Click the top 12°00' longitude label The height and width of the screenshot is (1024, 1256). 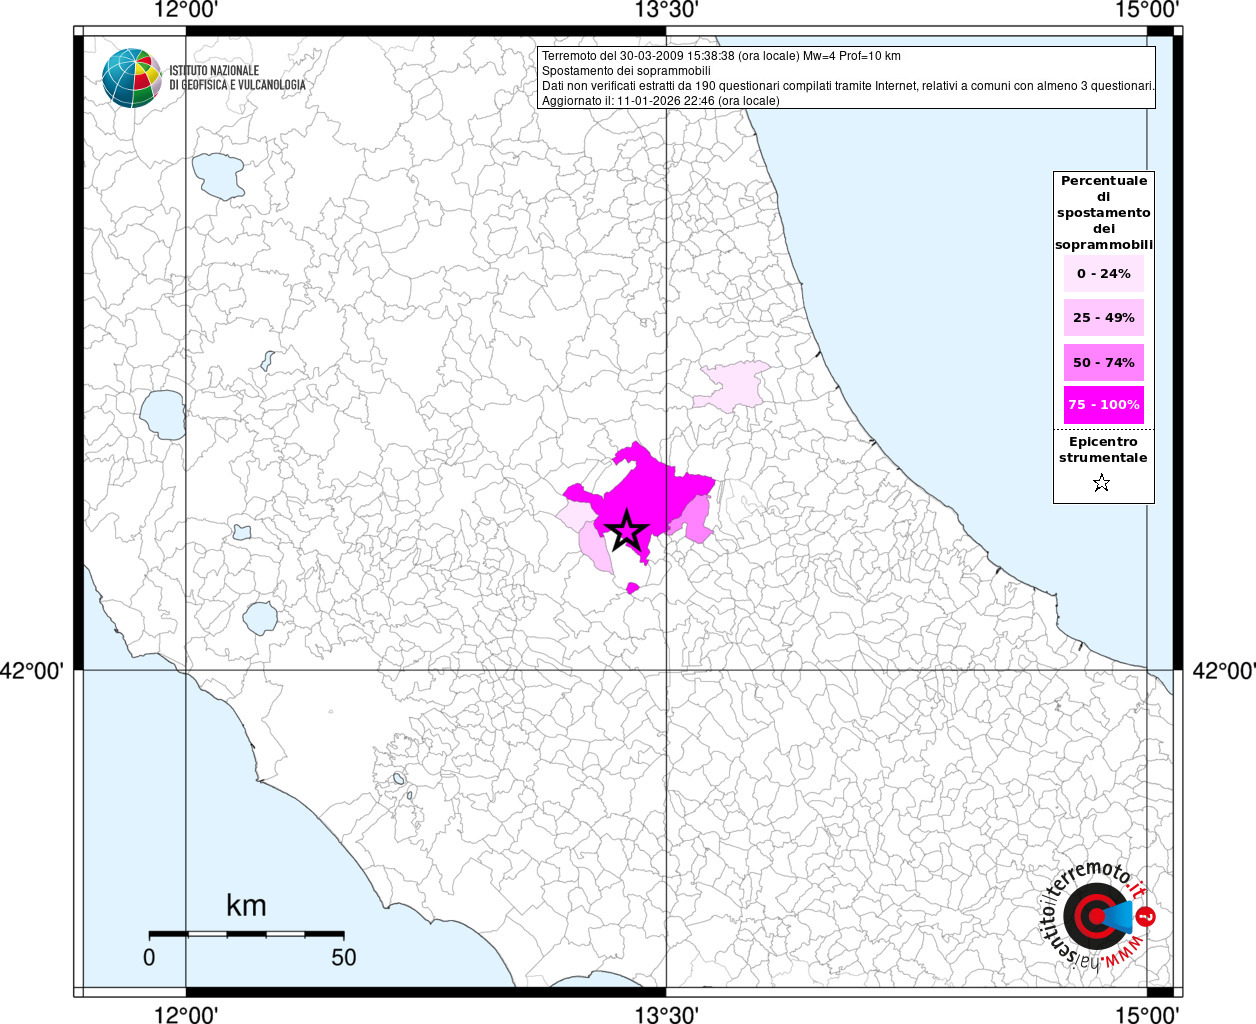(186, 11)
